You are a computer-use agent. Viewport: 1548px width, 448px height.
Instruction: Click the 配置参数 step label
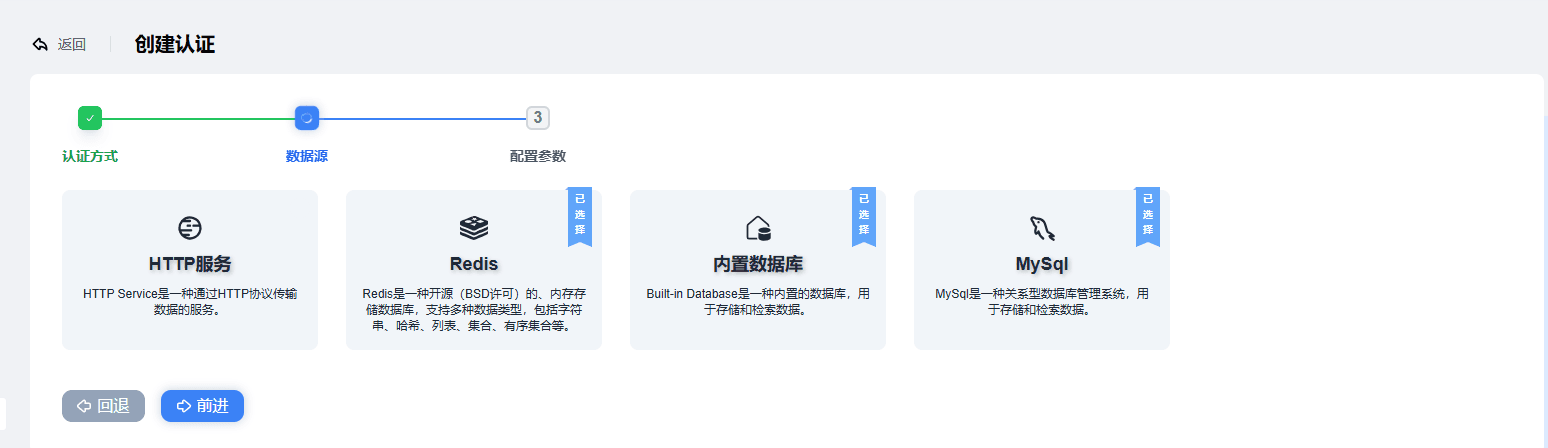click(x=538, y=157)
